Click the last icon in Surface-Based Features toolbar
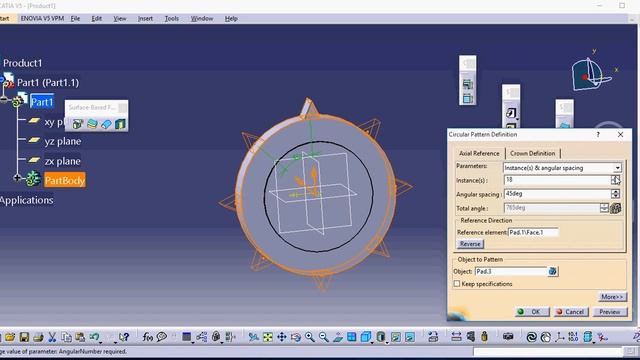640x360 pixels. click(120, 124)
